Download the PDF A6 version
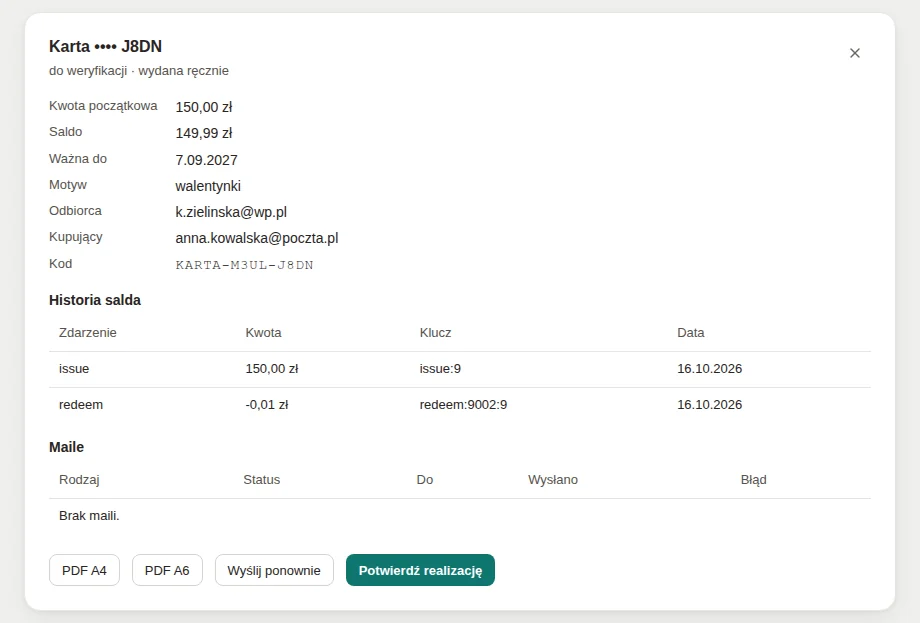This screenshot has height=623, width=920. [x=167, y=570]
